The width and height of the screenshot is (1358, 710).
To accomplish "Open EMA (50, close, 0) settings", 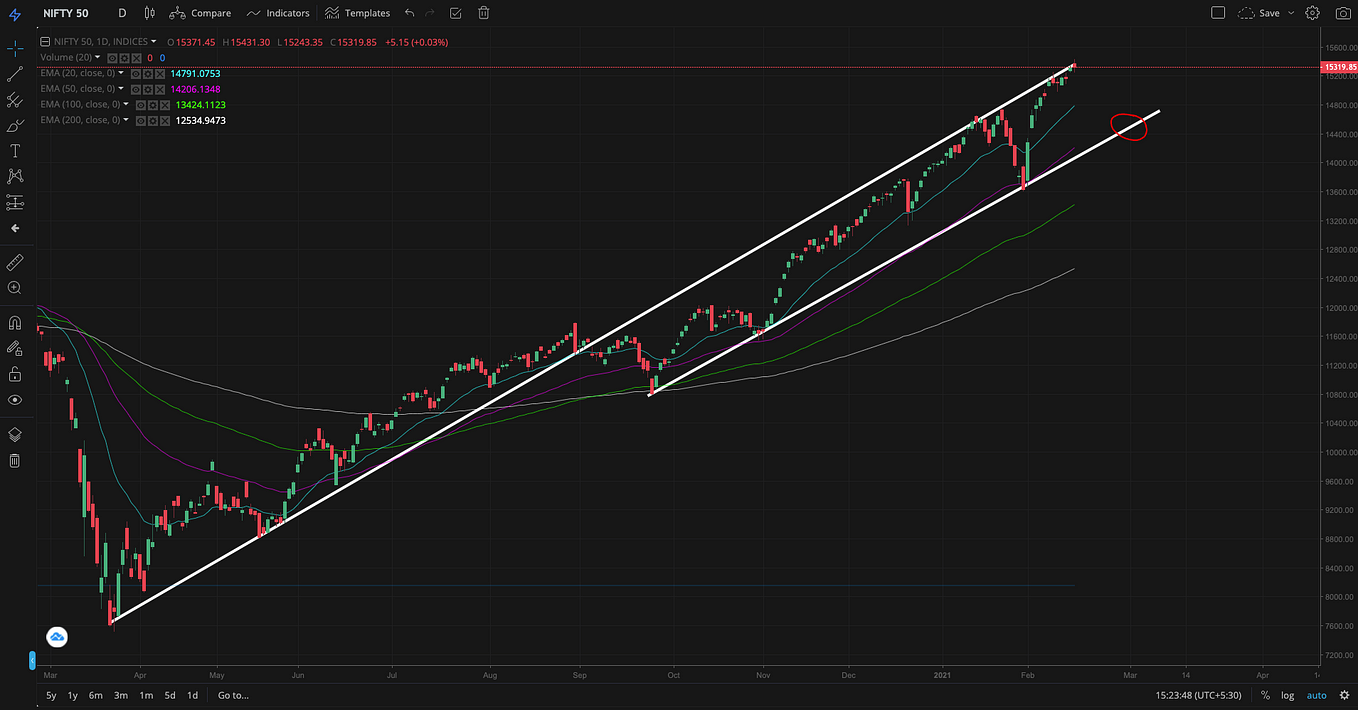I will pos(148,89).
